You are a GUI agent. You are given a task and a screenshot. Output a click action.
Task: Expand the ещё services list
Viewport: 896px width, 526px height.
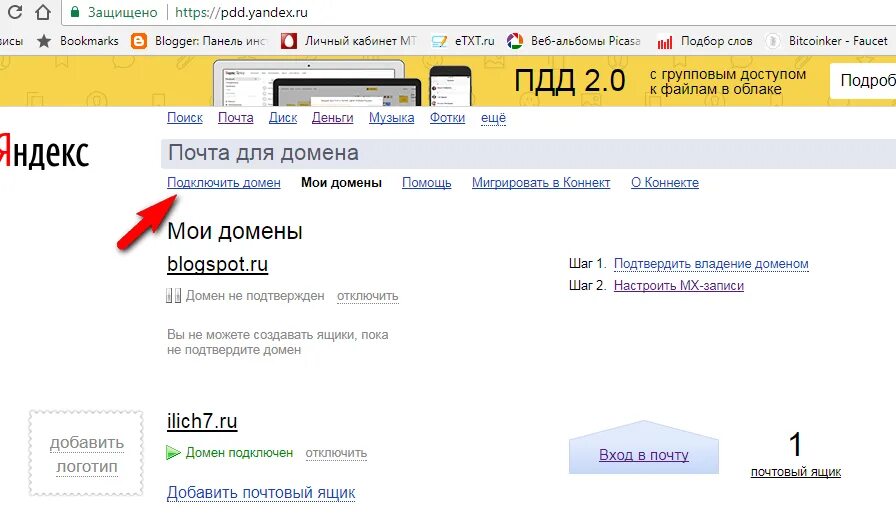coord(493,118)
